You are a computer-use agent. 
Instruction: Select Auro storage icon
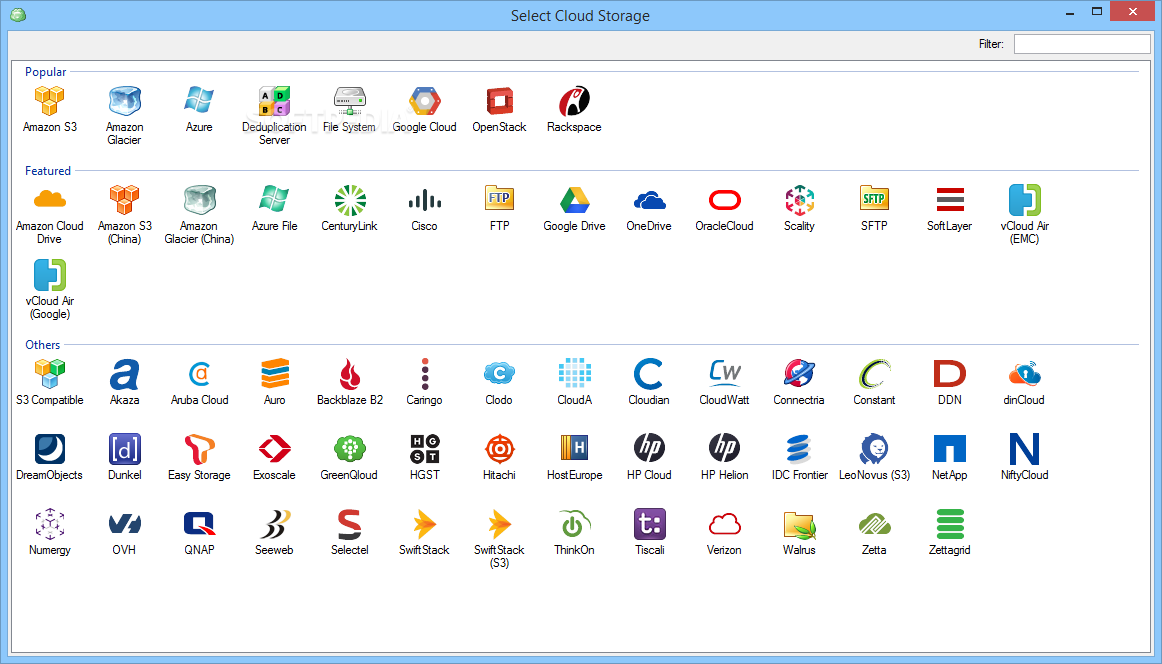[274, 374]
